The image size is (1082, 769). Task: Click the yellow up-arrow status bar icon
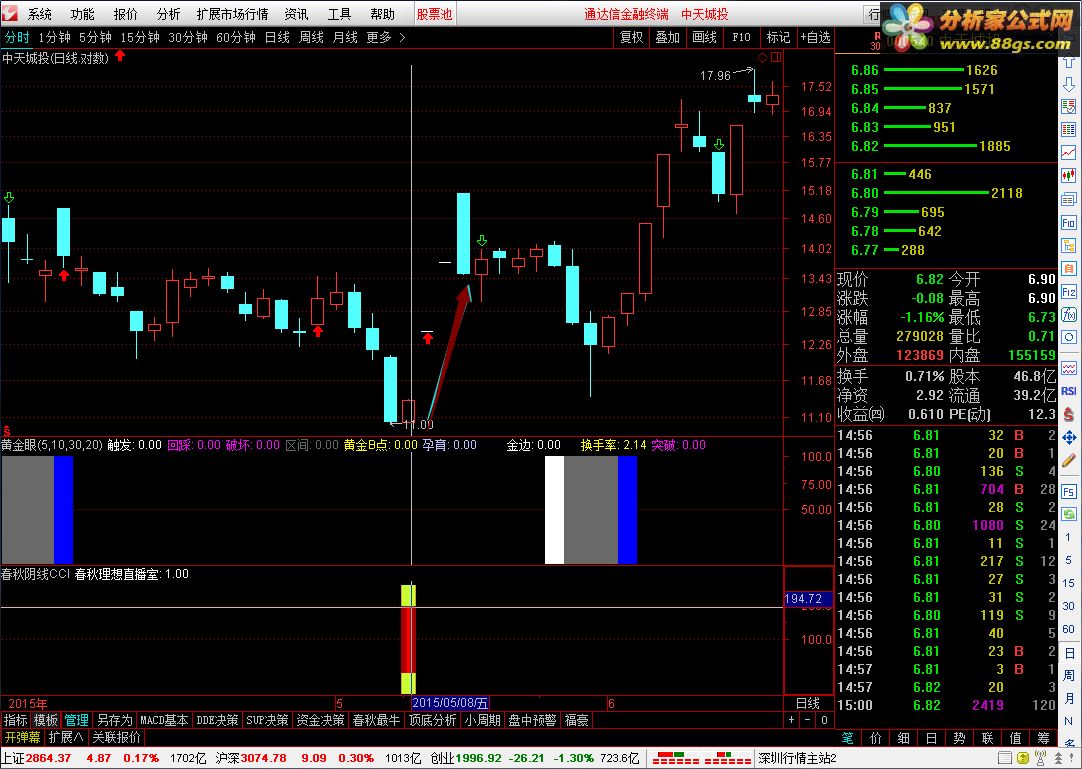1023,758
